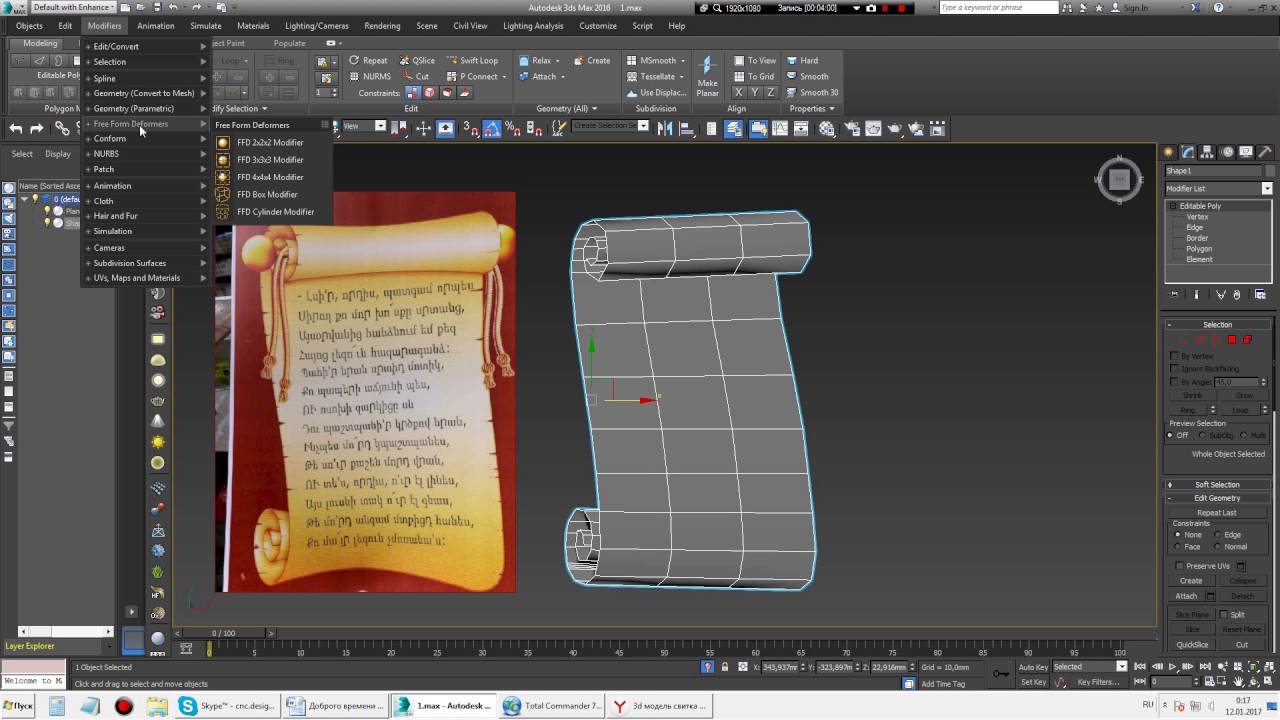
Task: Click the Cut tool in ribbon
Action: (415, 76)
